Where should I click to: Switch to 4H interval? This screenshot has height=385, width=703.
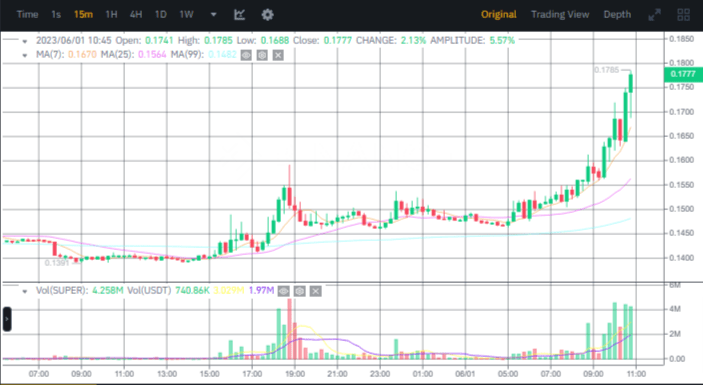pos(136,14)
